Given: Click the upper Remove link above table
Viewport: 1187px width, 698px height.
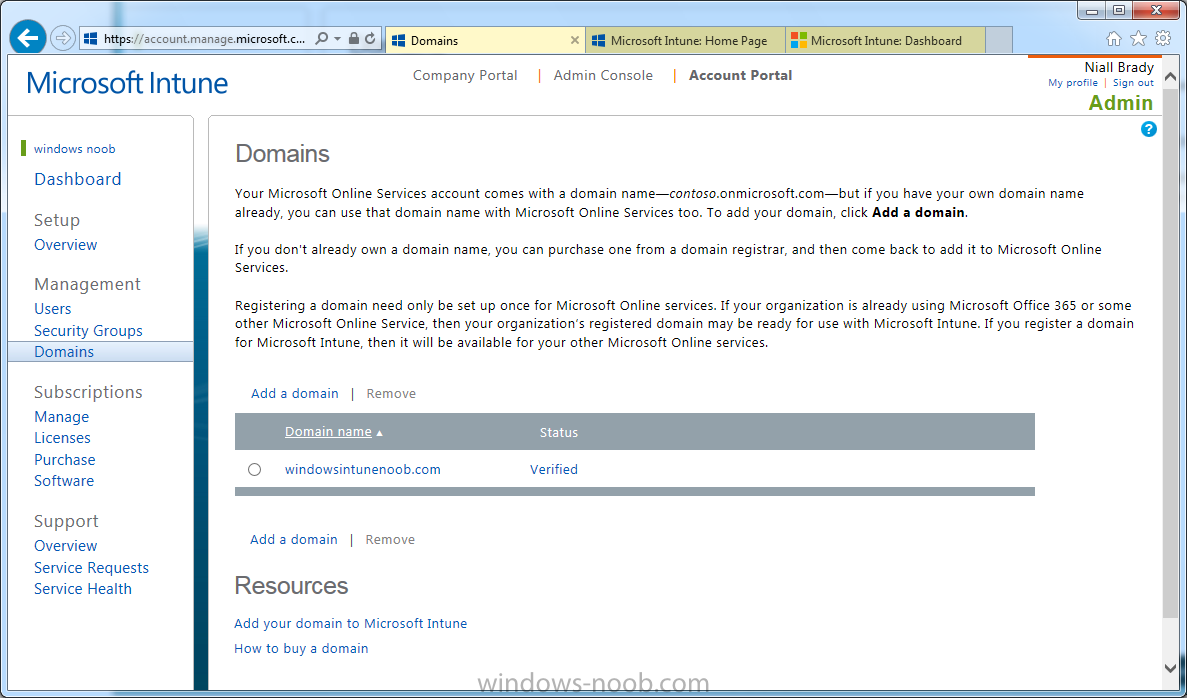Looking at the screenshot, I should click(x=391, y=394).
